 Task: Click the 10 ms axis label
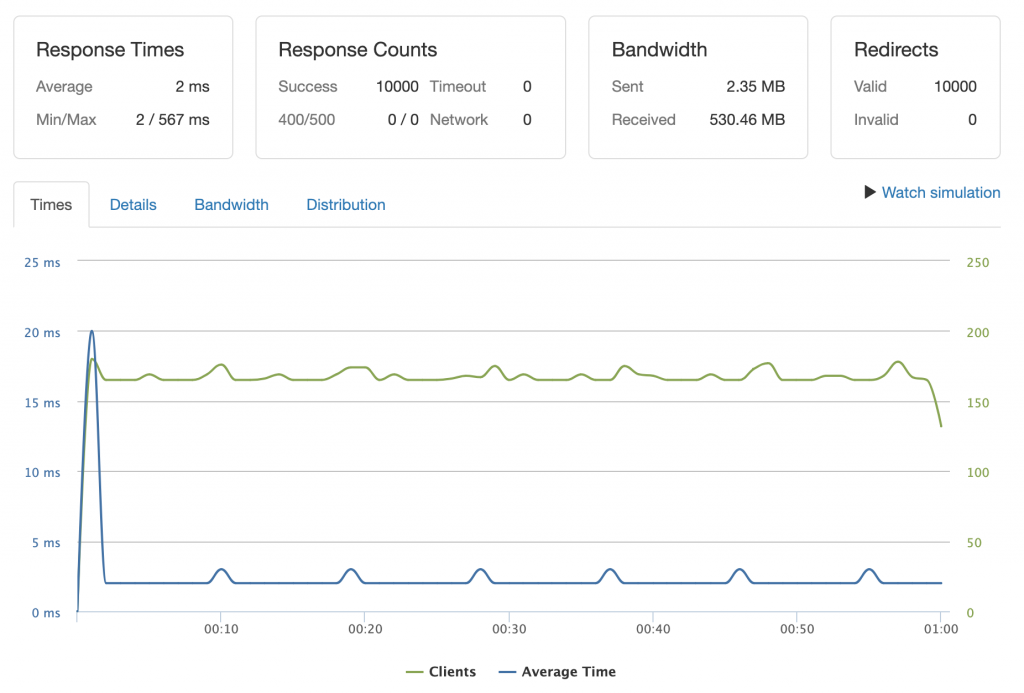click(x=42, y=472)
